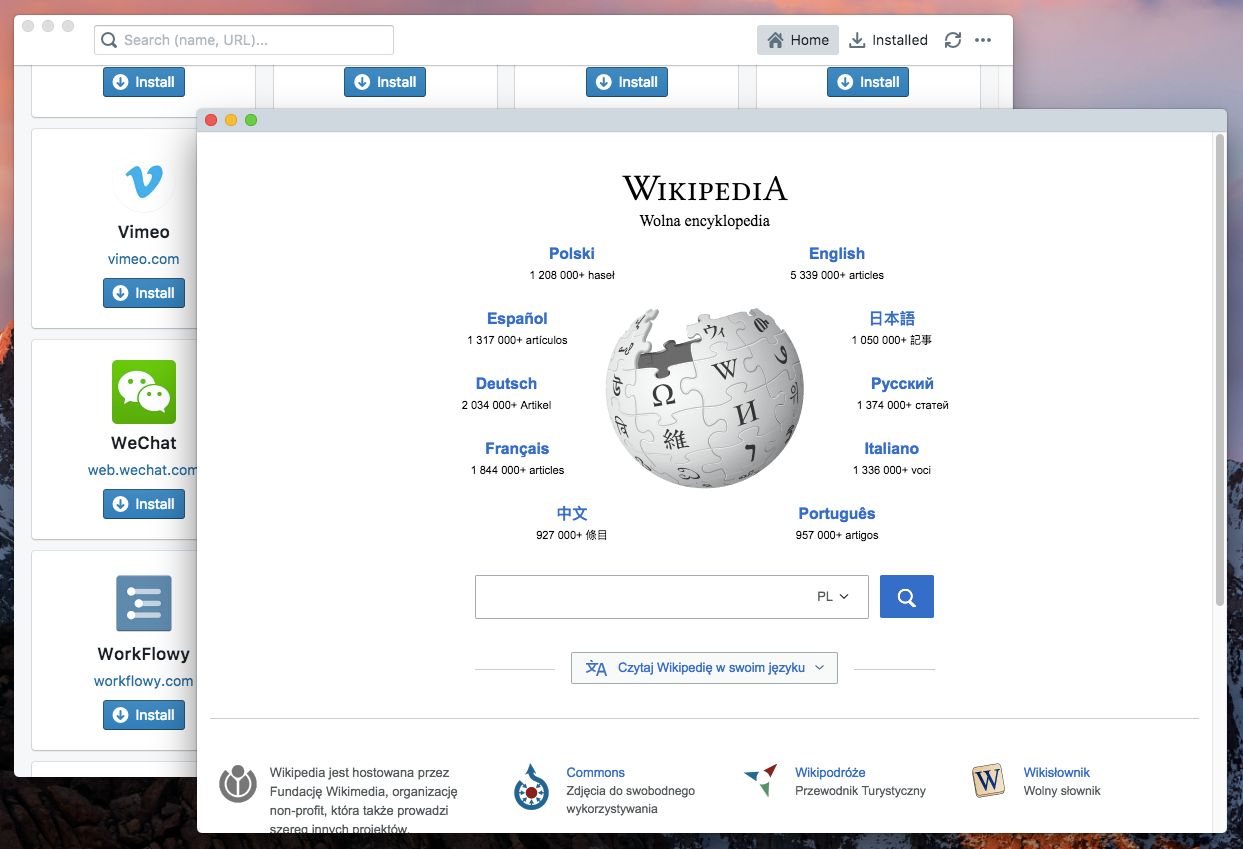Click the Wikisłownik logo icon
Screen dimensions: 1243x849
point(988,781)
